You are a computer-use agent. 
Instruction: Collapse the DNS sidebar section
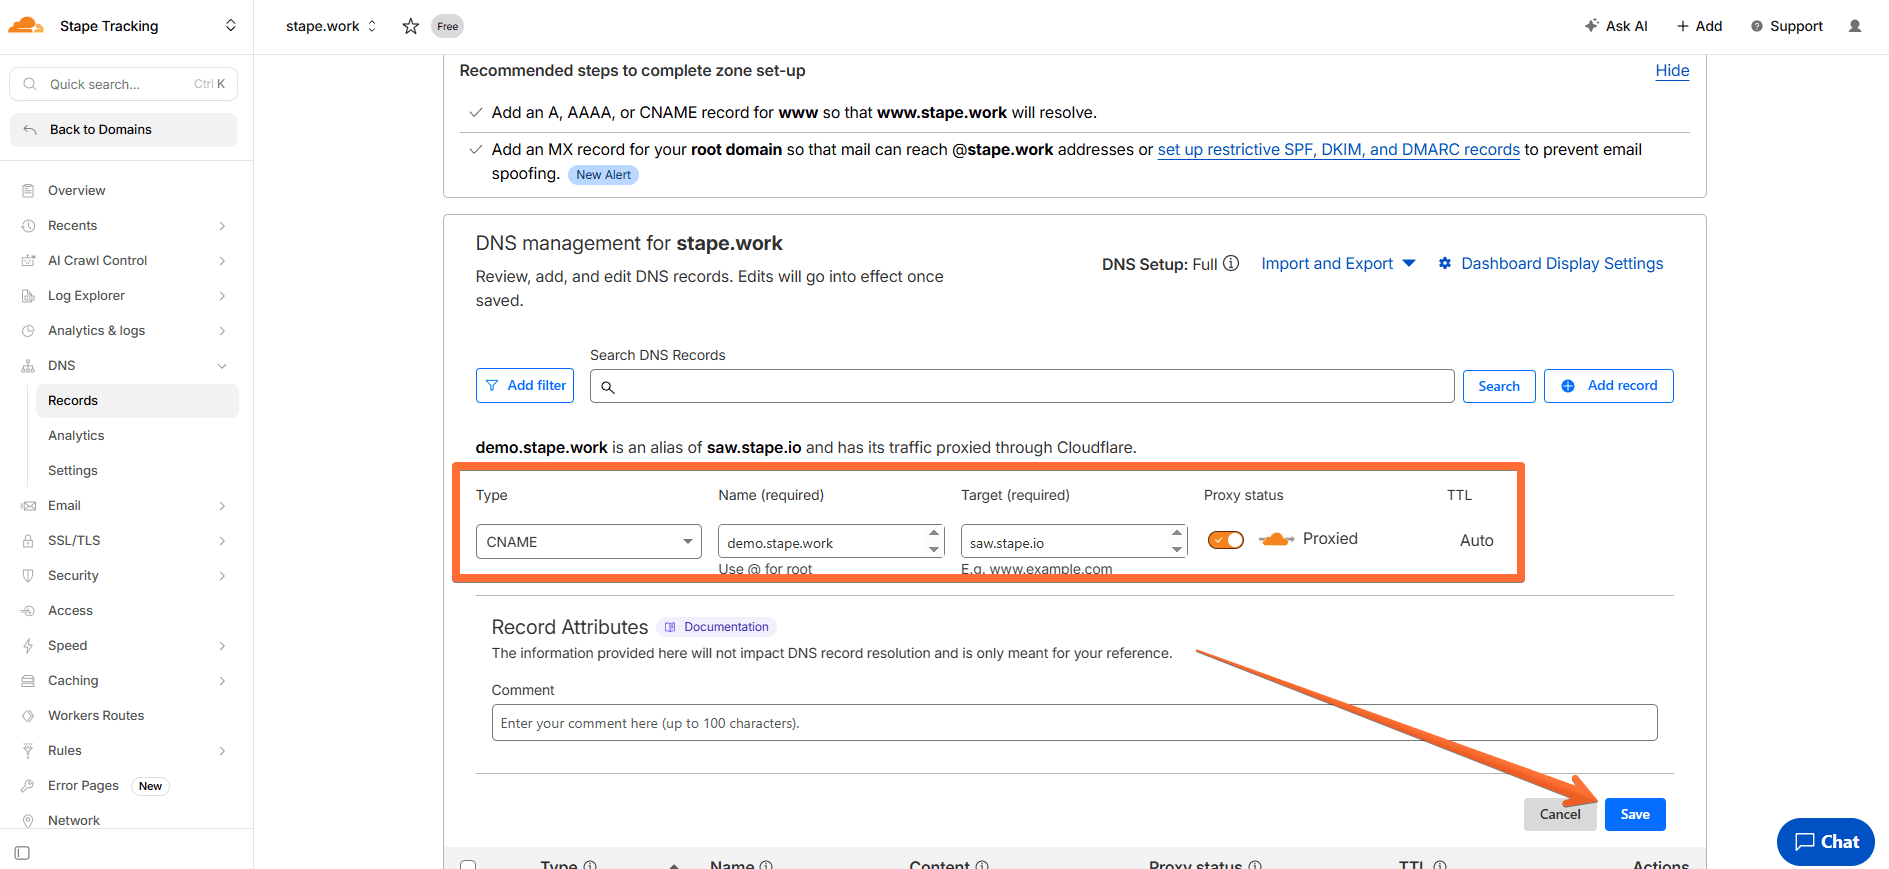[x=222, y=366]
